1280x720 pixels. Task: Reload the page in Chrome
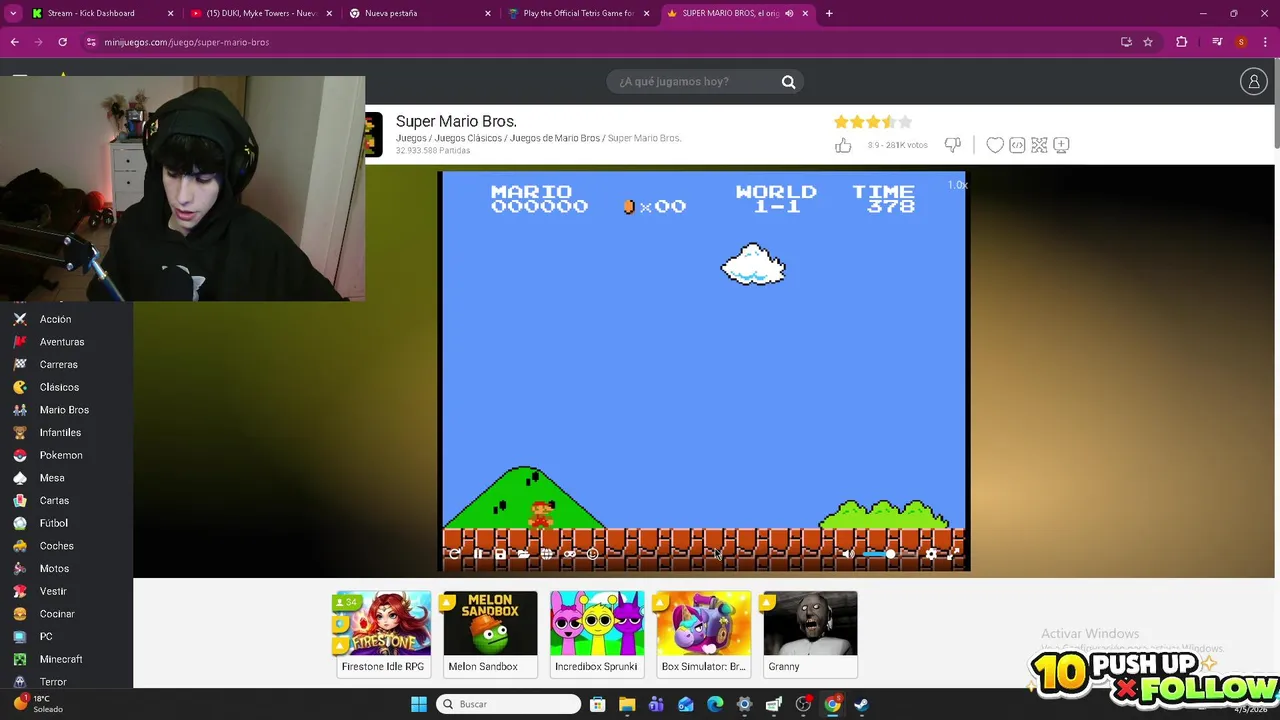tap(62, 42)
